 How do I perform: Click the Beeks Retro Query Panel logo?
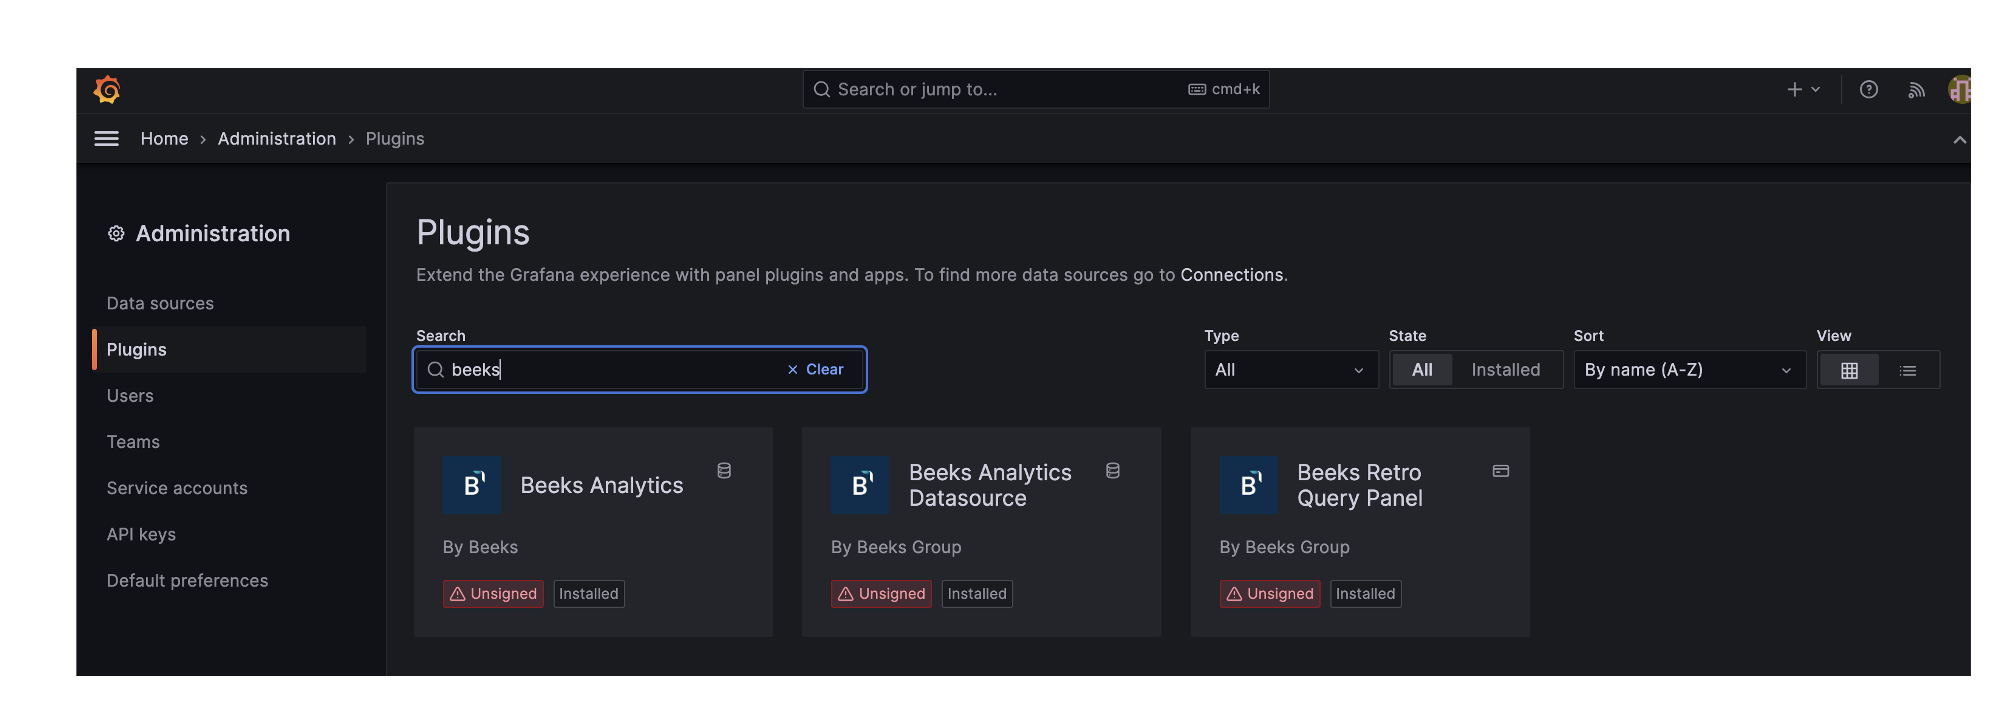pos(1248,485)
